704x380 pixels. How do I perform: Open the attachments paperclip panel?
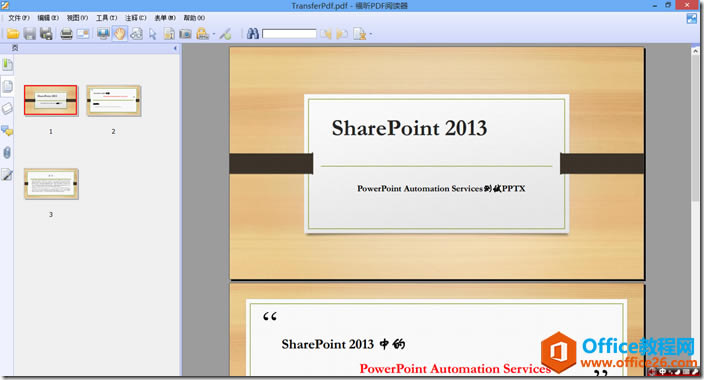point(7,153)
